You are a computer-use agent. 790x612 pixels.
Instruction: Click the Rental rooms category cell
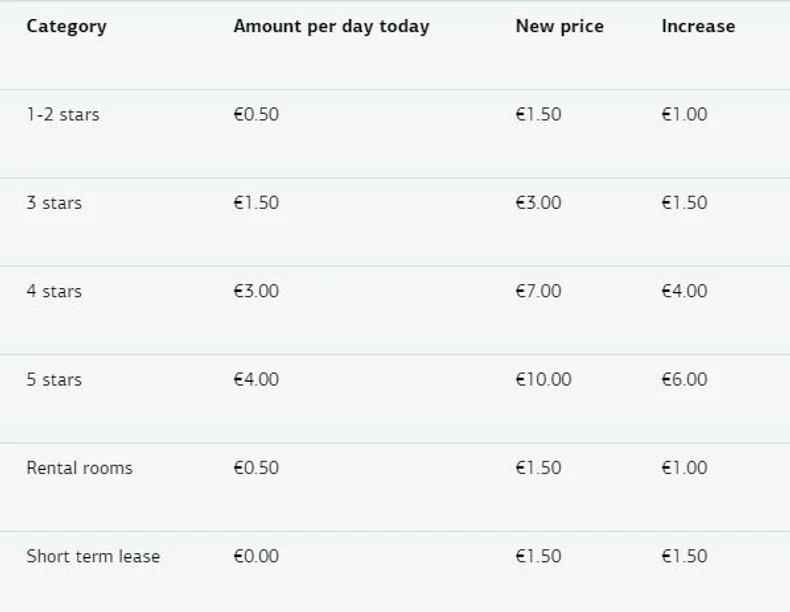coord(79,468)
